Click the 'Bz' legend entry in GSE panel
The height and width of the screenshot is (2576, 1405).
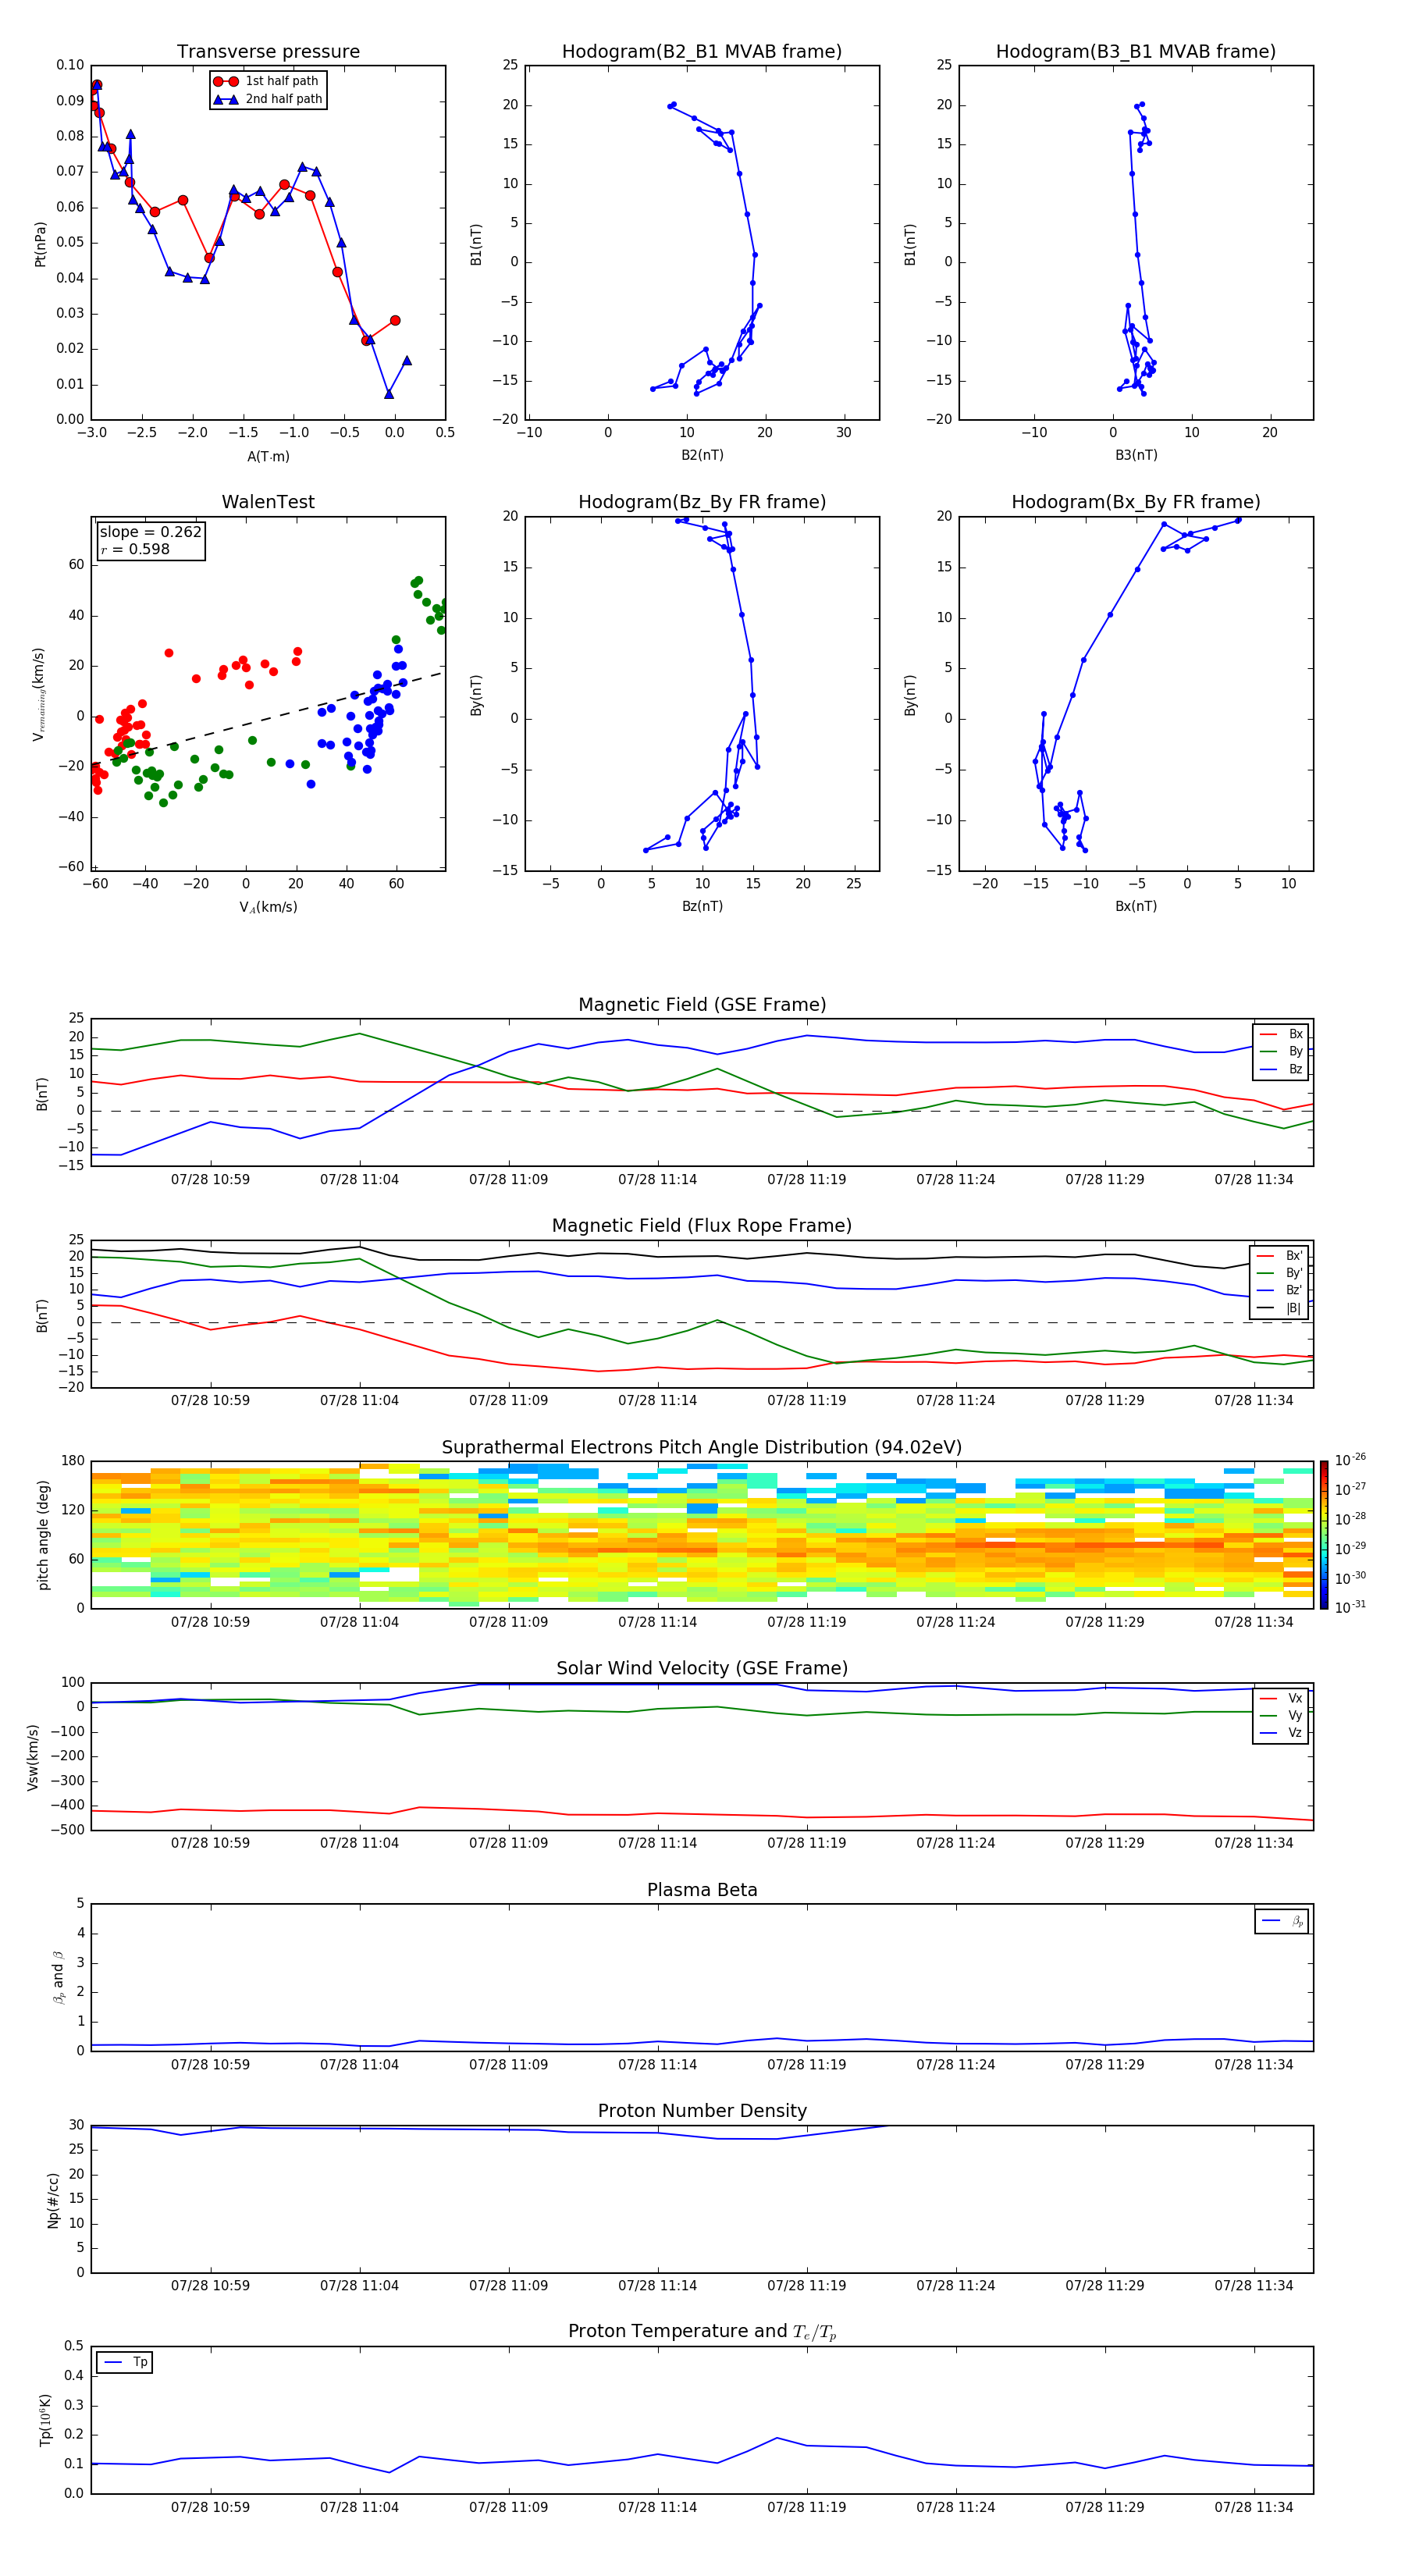pos(1281,1069)
